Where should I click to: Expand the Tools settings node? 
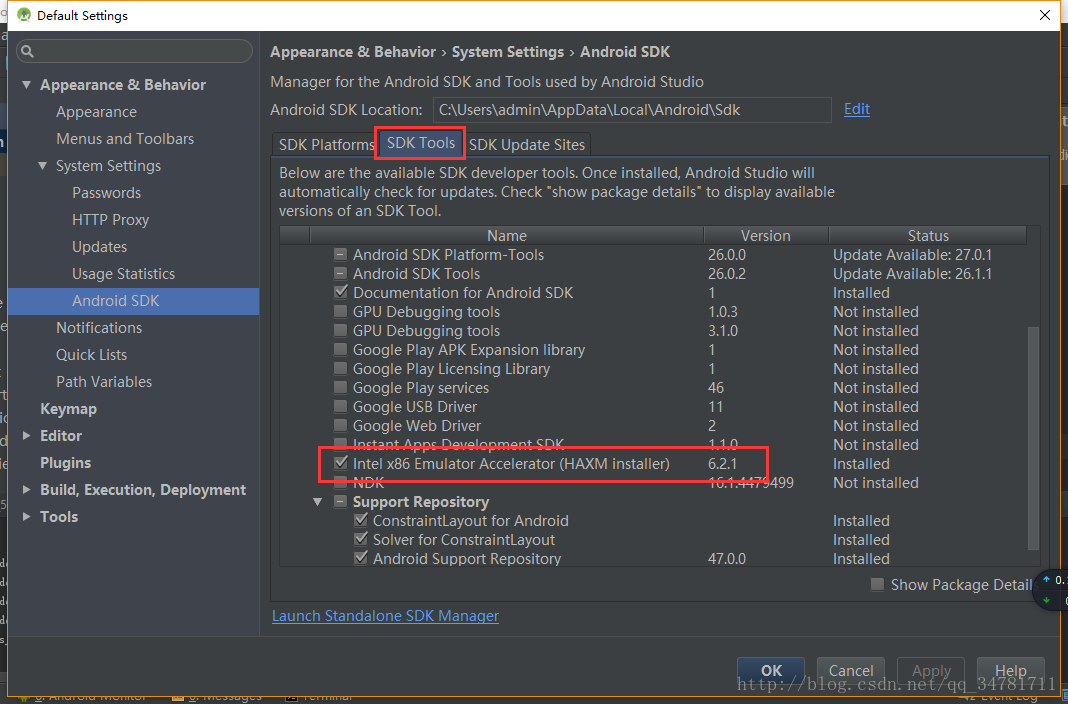pos(26,517)
